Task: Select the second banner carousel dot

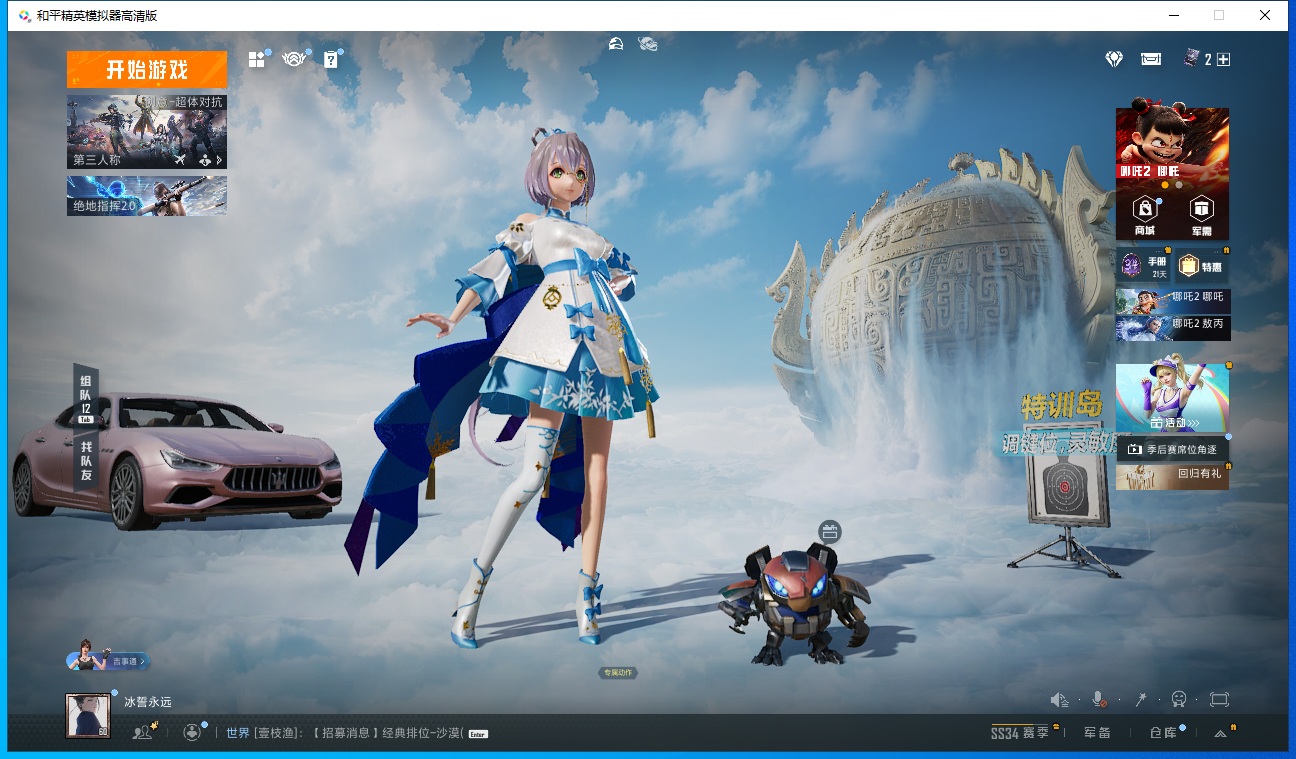Action: click(1179, 185)
